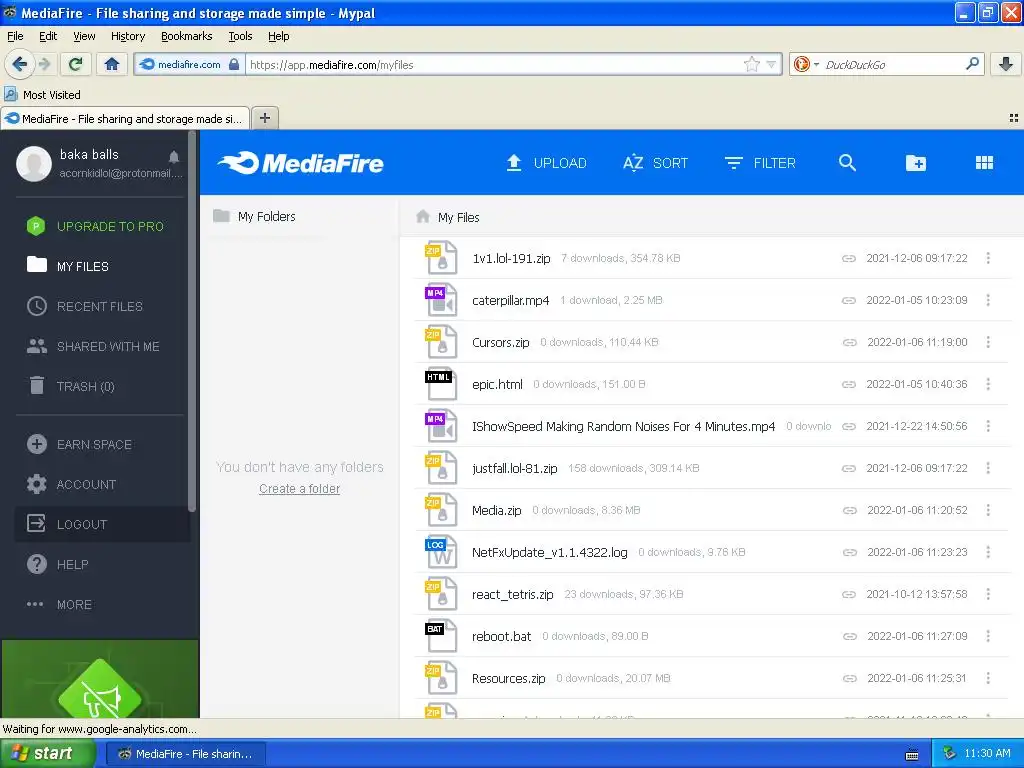1024x768 pixels.
Task: Copy share link icon for IShowSpeed video
Action: [x=848, y=426]
